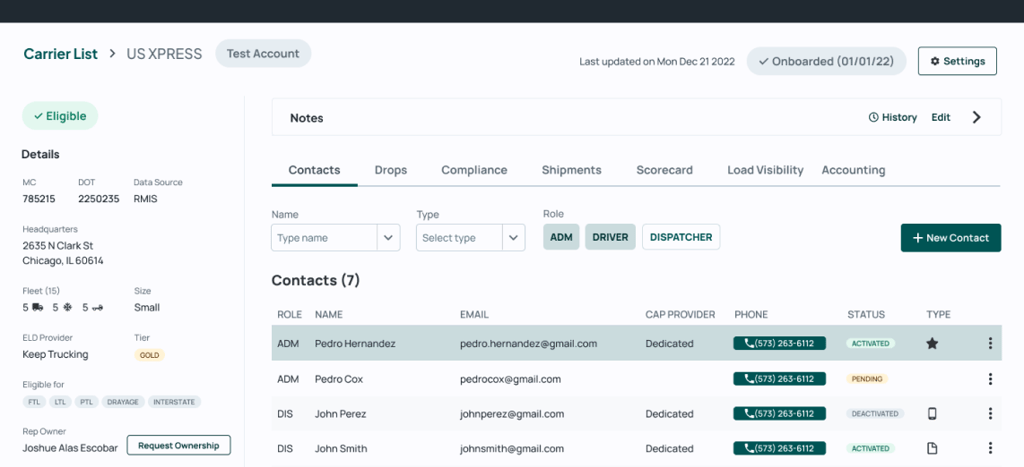The height and width of the screenshot is (467, 1024).
Task: Click the EMAIL column header
Action: pyautogui.click(x=474, y=314)
